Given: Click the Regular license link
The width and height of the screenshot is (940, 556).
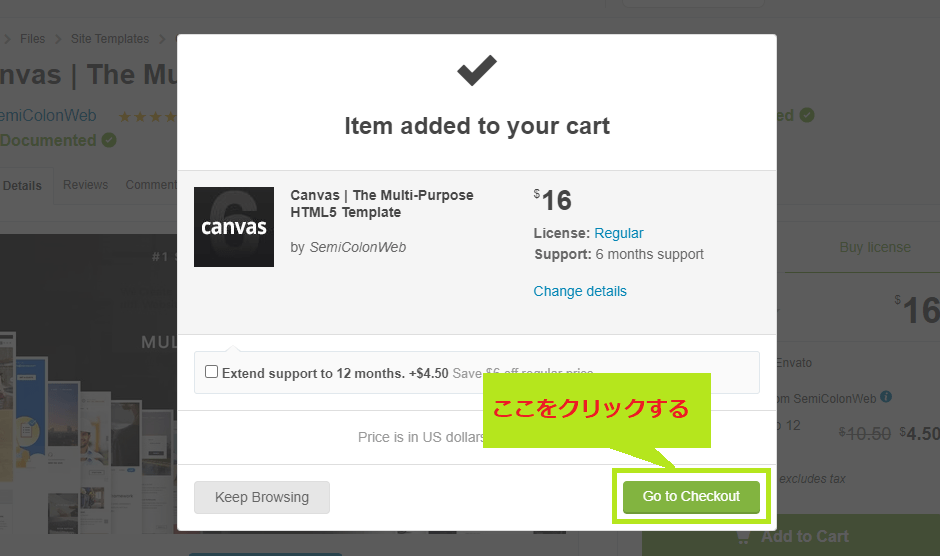Looking at the screenshot, I should tap(619, 233).
